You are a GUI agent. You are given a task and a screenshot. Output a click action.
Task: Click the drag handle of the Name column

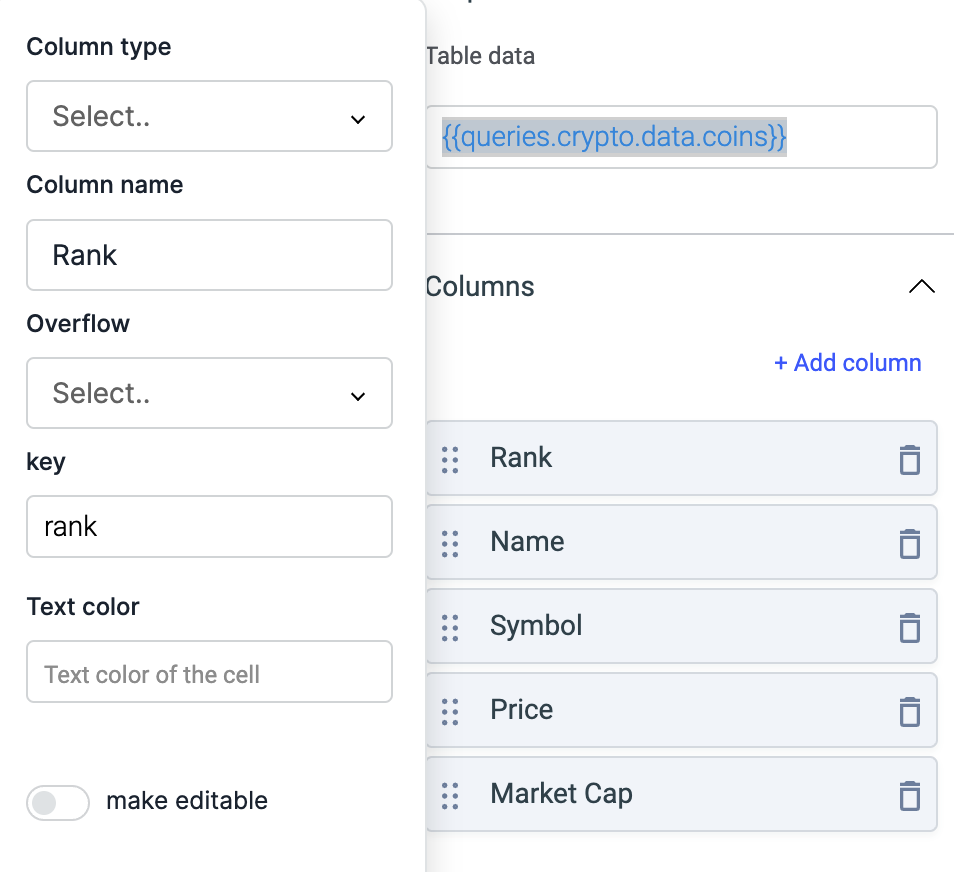coord(450,543)
